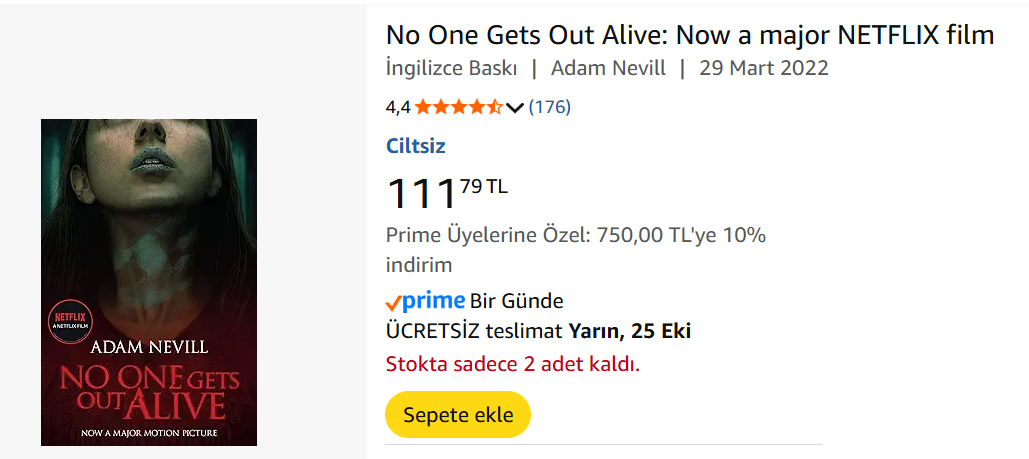The image size is (1029, 459).
Task: Click the 29 Mart 2022 publication date
Action: point(764,69)
